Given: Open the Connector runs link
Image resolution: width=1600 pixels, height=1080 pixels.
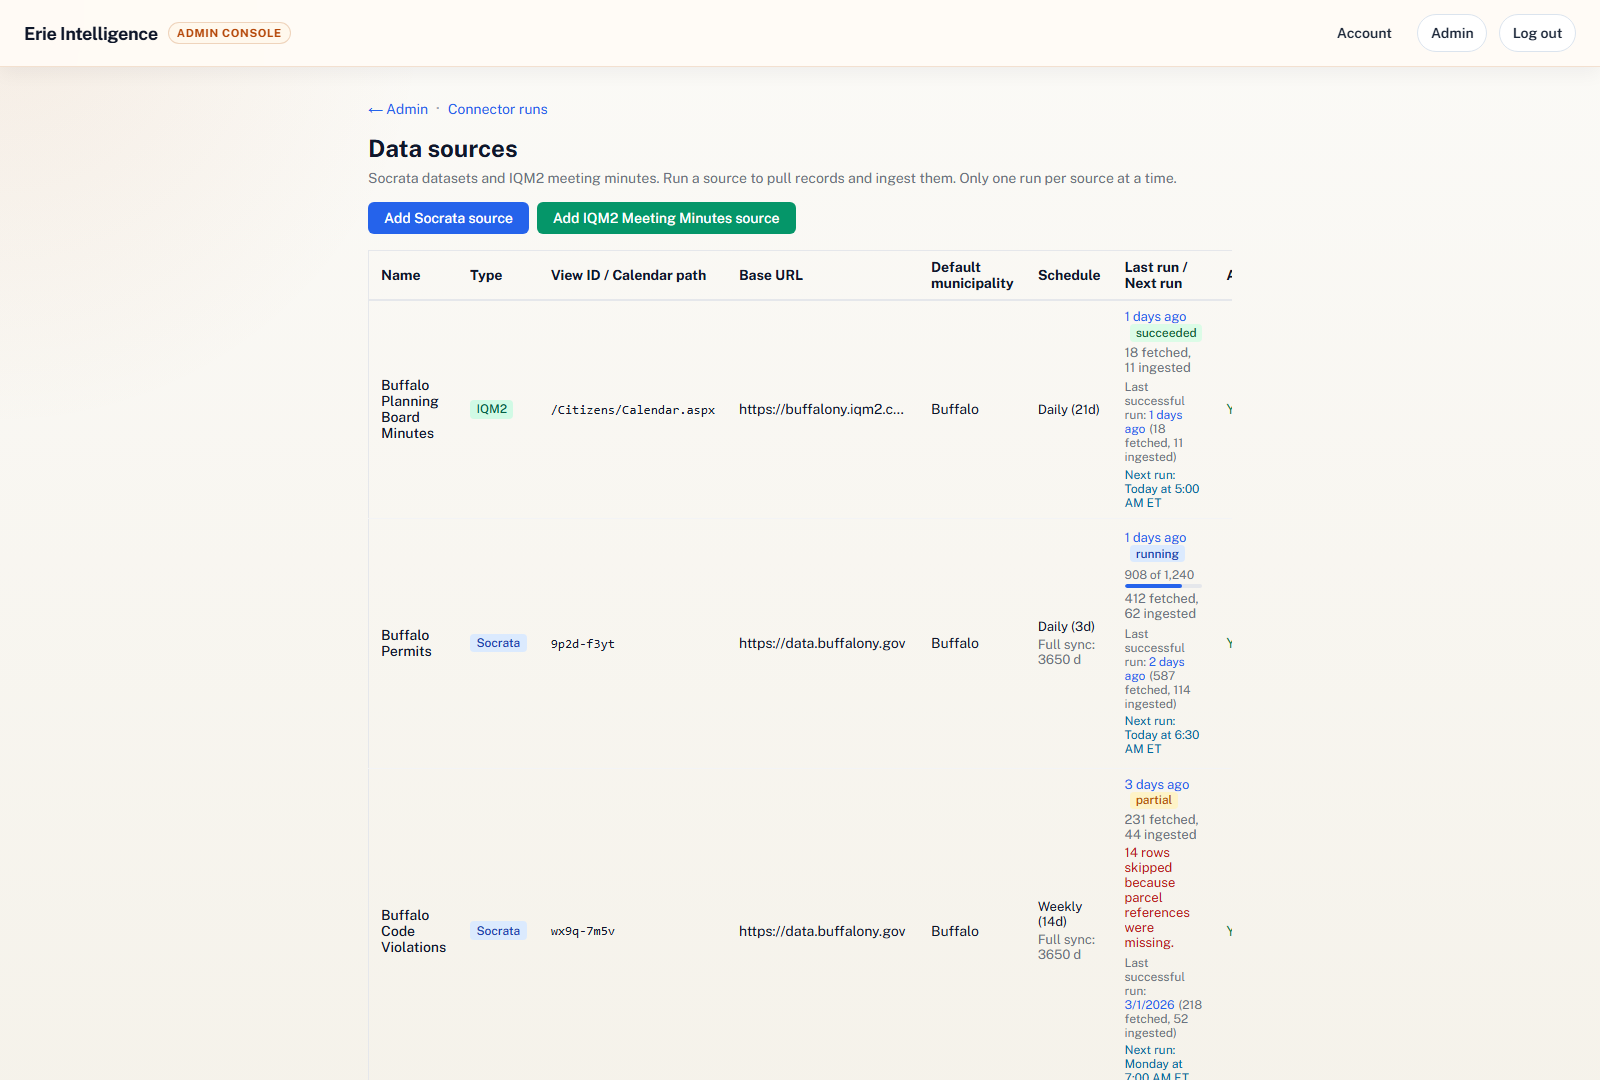Looking at the screenshot, I should pyautogui.click(x=497, y=109).
